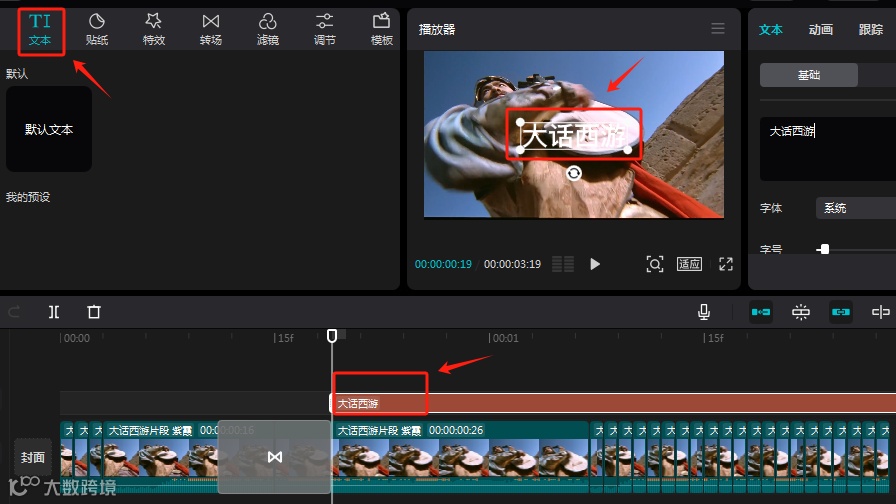
Task: Open the 模板 templates tab
Action: point(381,30)
